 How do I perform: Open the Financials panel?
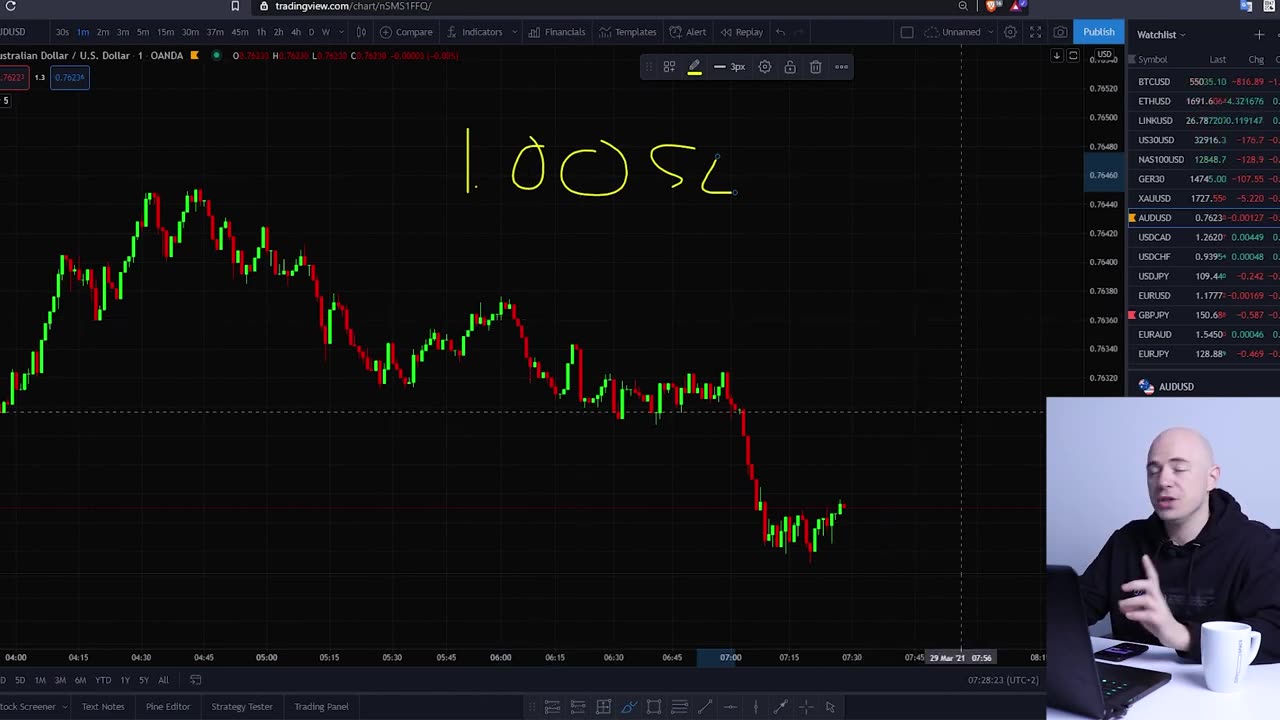(x=557, y=32)
